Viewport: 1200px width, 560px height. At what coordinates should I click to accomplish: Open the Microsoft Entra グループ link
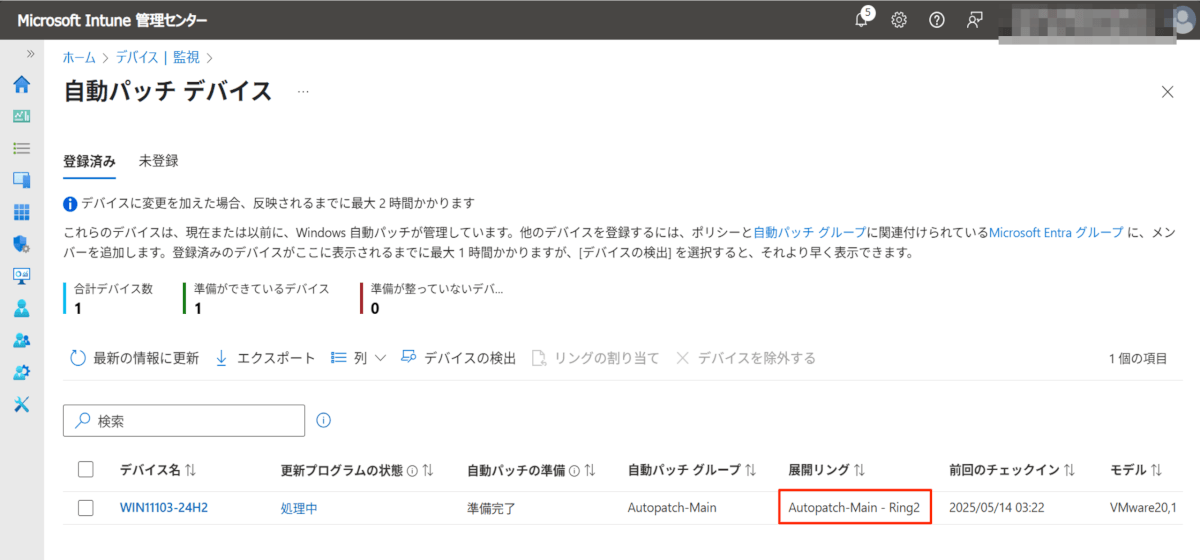pos(1054,232)
